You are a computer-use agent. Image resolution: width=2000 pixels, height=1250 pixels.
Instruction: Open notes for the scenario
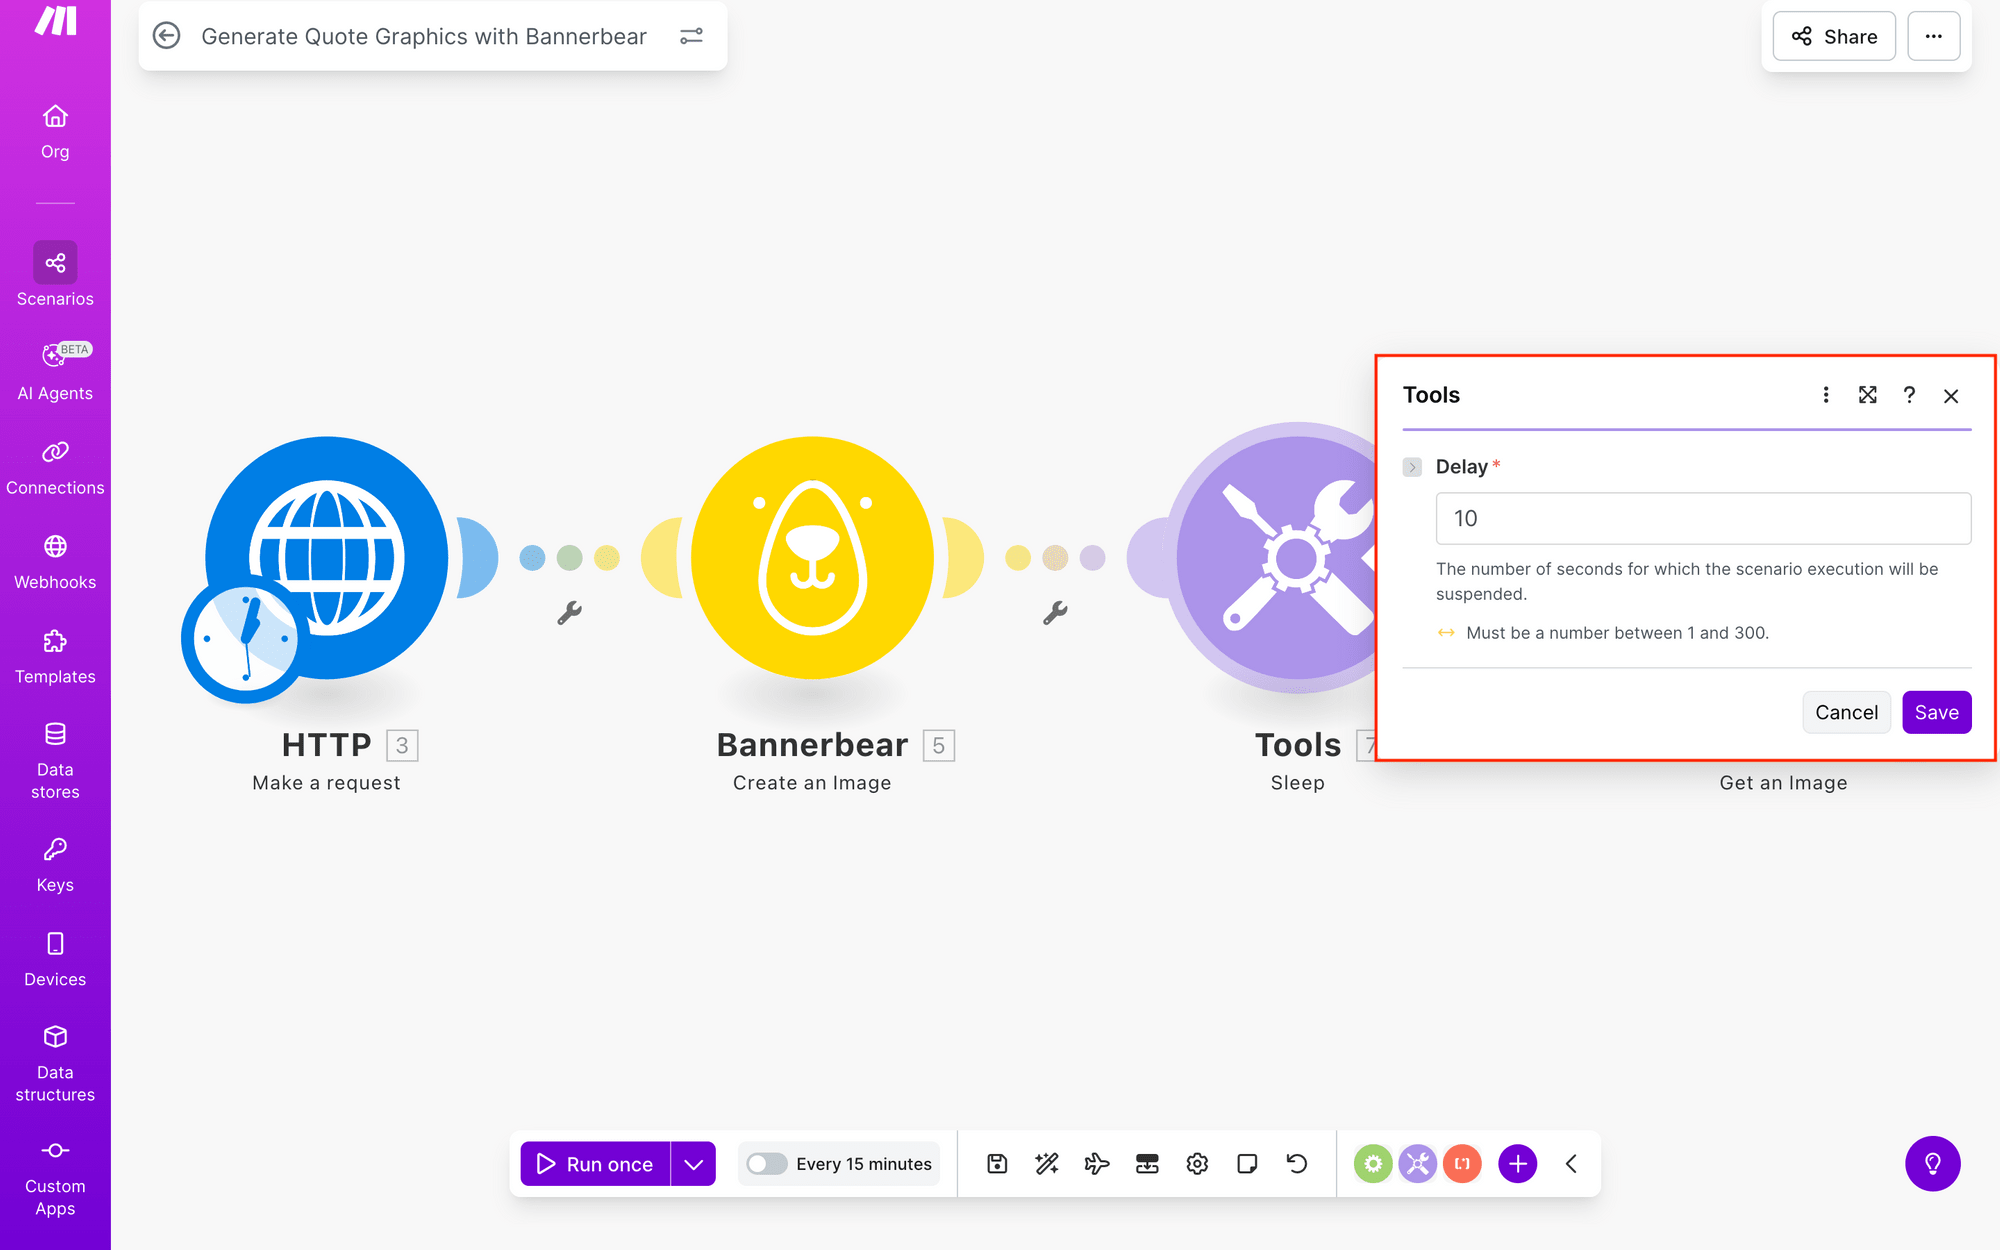(1246, 1163)
